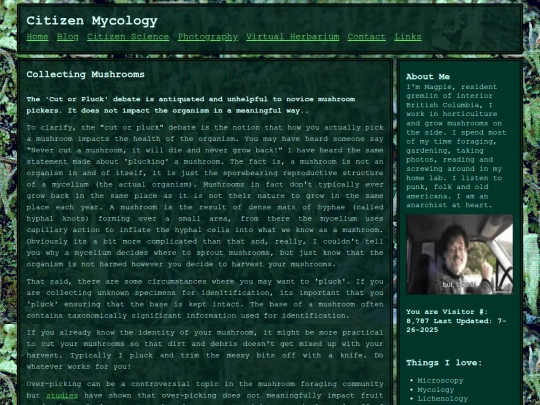Select the 'Mycology' list item
Viewport: 540px width, 405px height.
point(436,390)
